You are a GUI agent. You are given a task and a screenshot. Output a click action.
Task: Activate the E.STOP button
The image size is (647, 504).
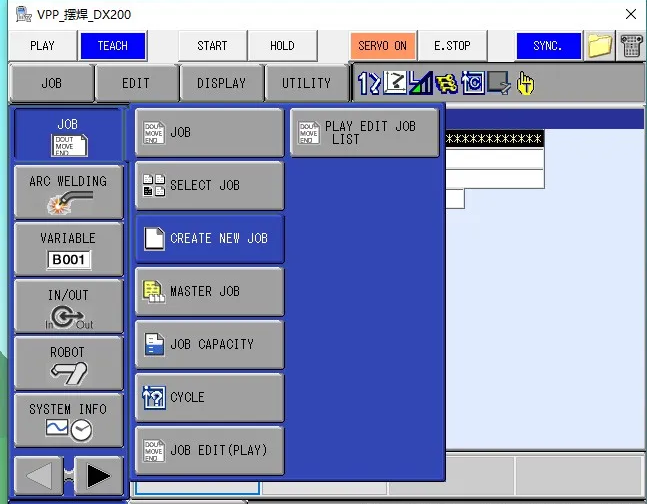point(452,45)
